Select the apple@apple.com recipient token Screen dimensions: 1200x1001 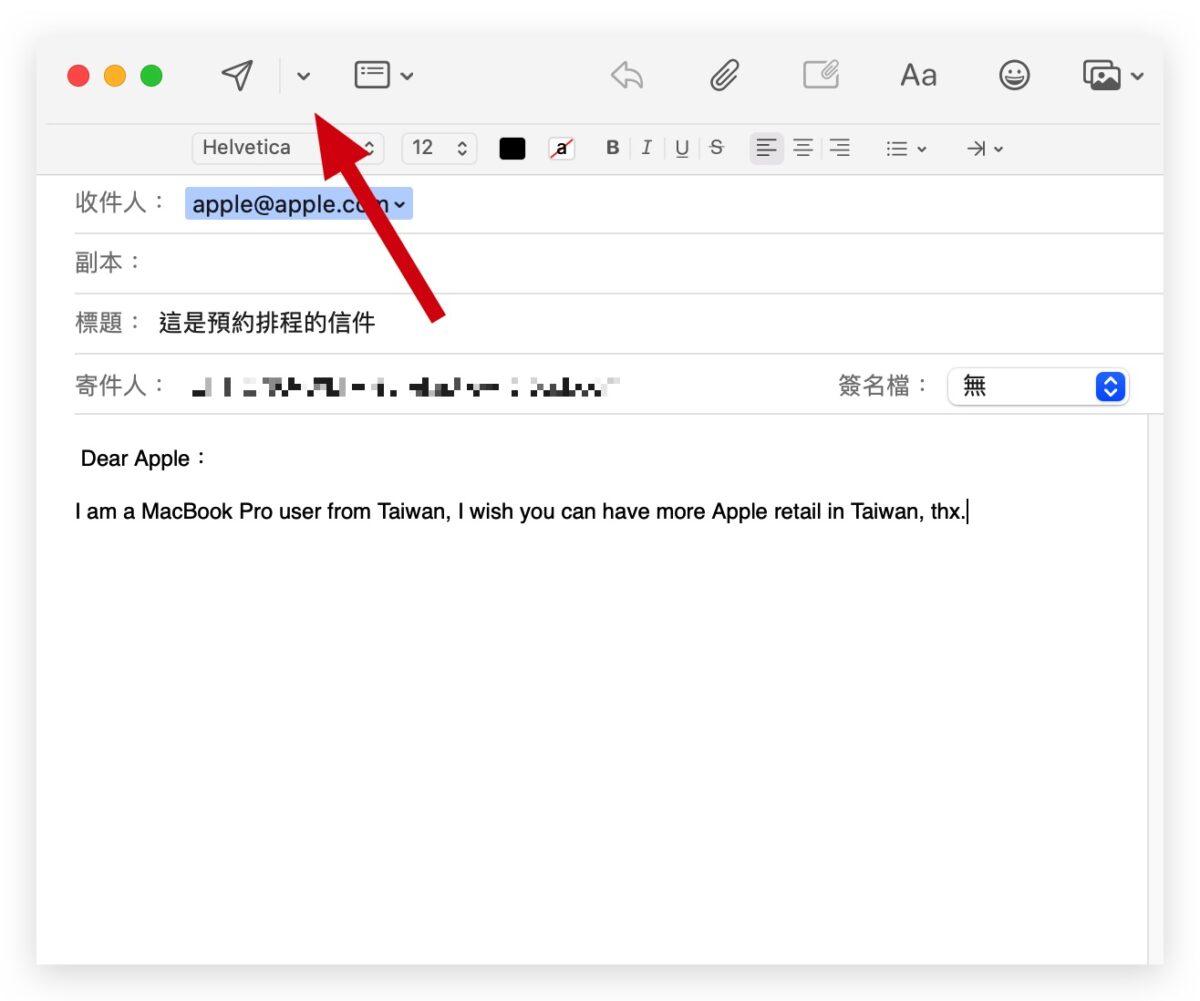point(298,204)
